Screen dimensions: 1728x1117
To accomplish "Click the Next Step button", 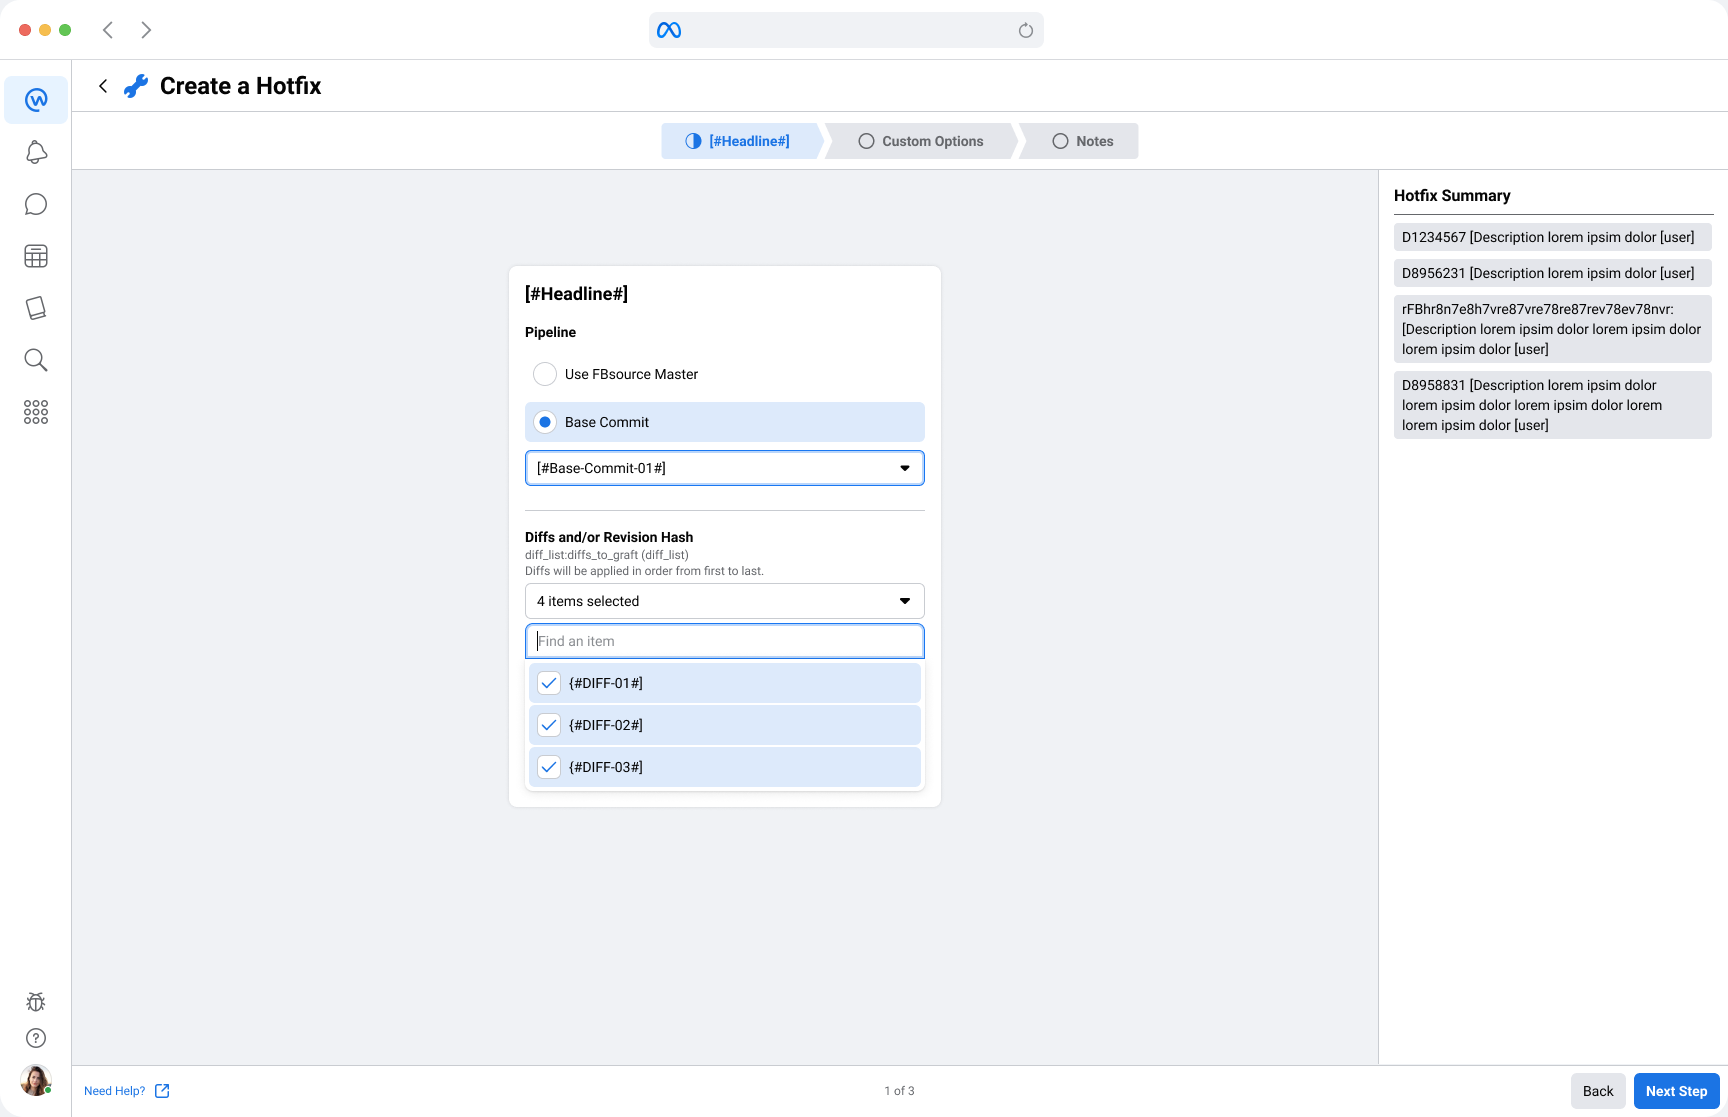I will point(1677,1091).
